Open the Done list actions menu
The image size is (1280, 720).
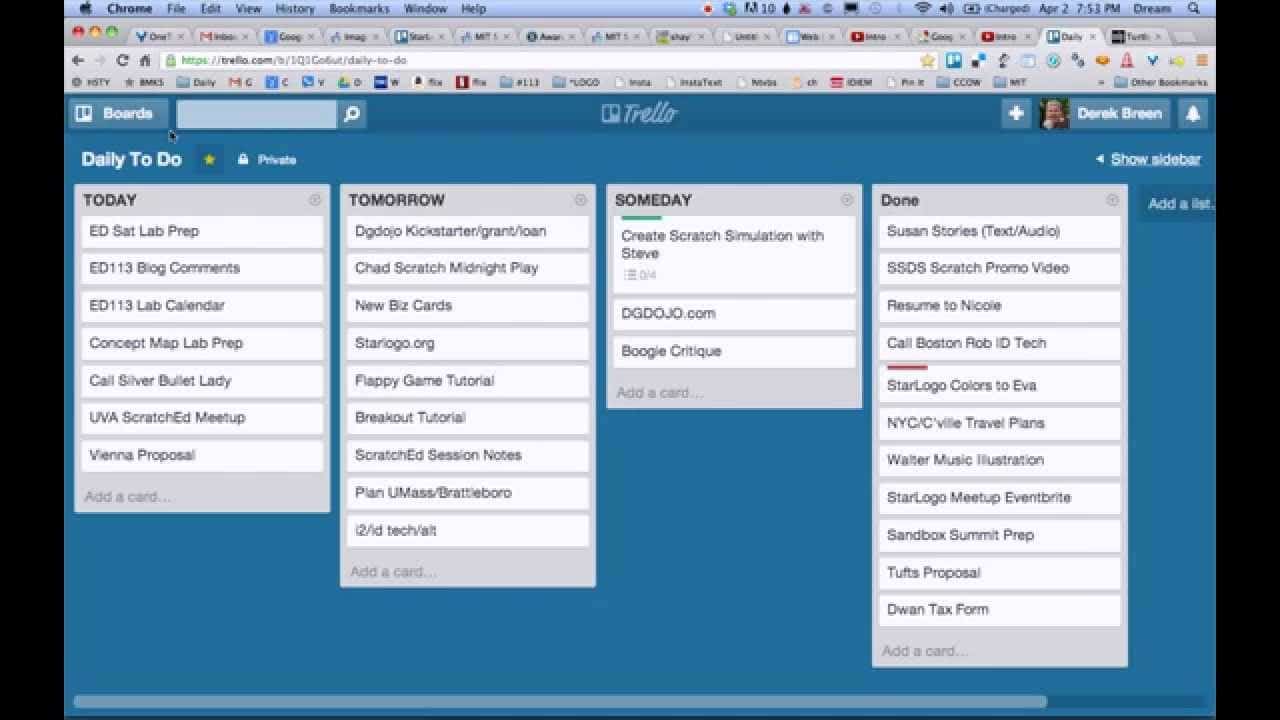click(1112, 200)
